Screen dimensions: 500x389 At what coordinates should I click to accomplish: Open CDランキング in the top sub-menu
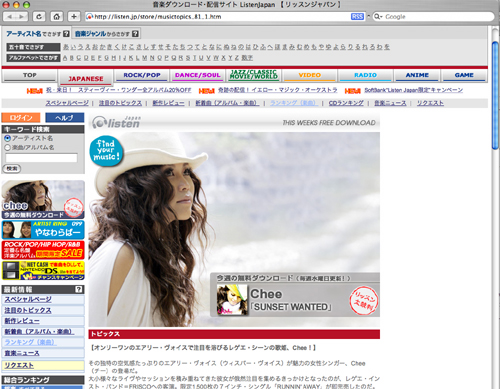coord(346,103)
